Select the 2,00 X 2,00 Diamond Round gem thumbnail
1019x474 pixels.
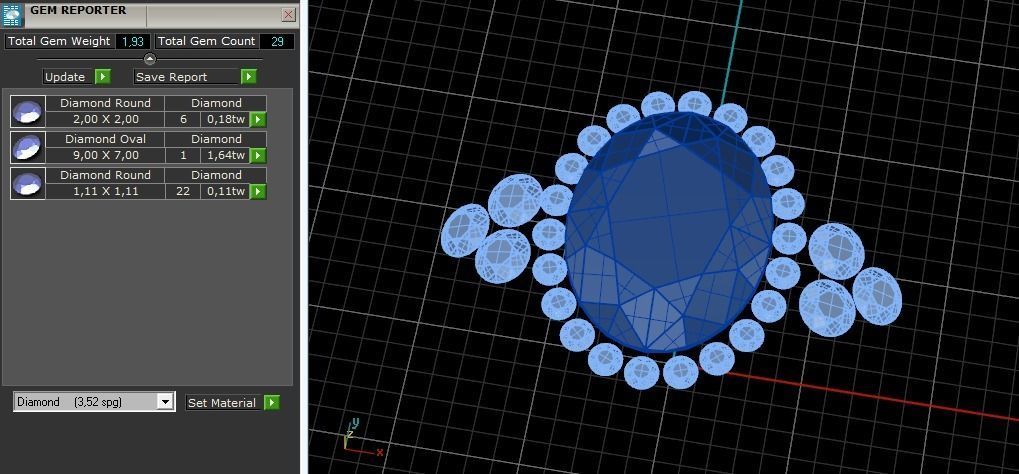[28, 111]
